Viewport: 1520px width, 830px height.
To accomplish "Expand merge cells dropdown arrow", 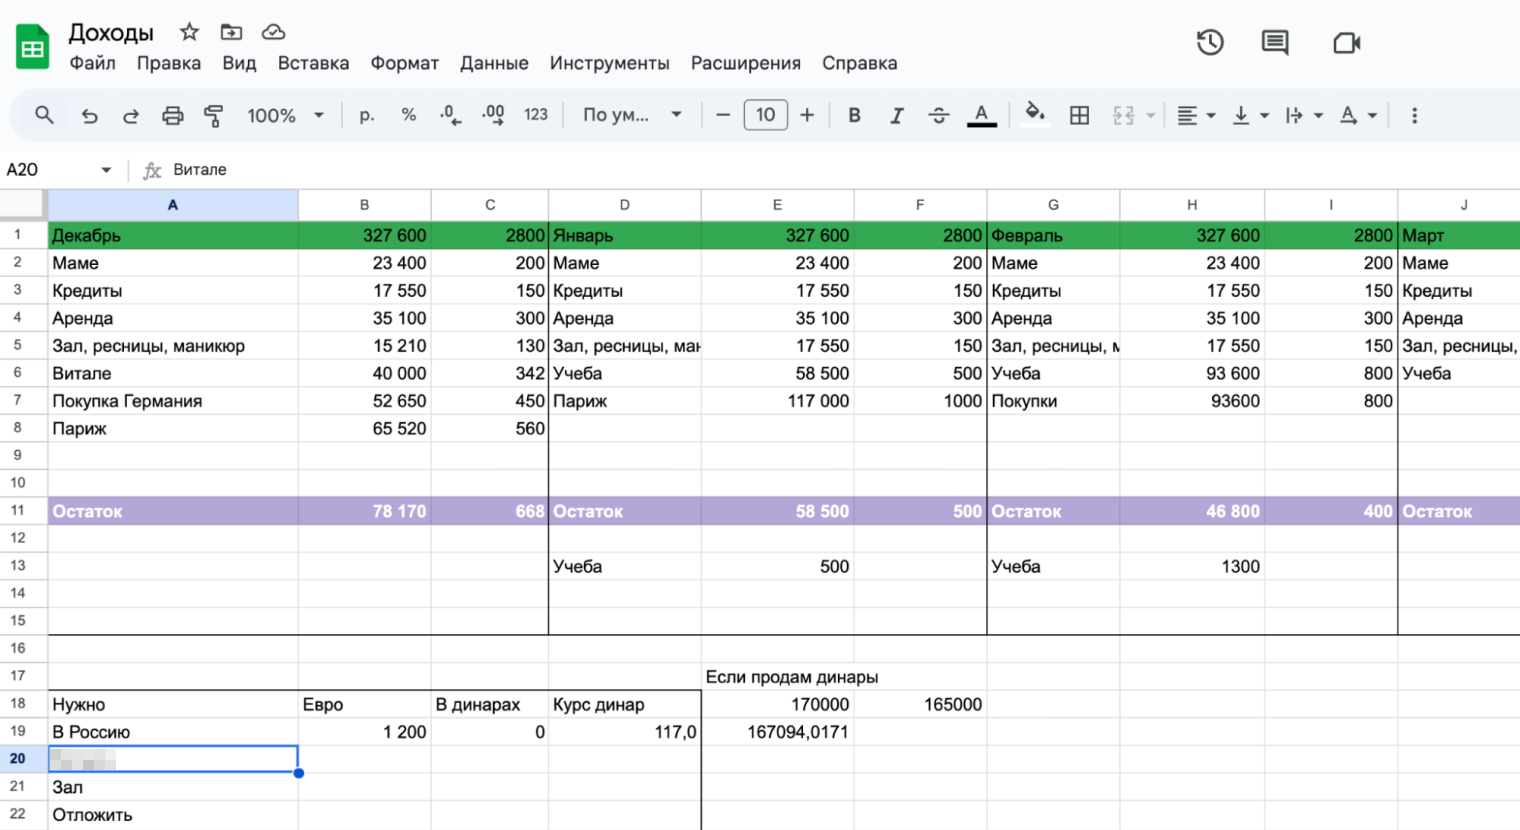I will pyautogui.click(x=1150, y=116).
